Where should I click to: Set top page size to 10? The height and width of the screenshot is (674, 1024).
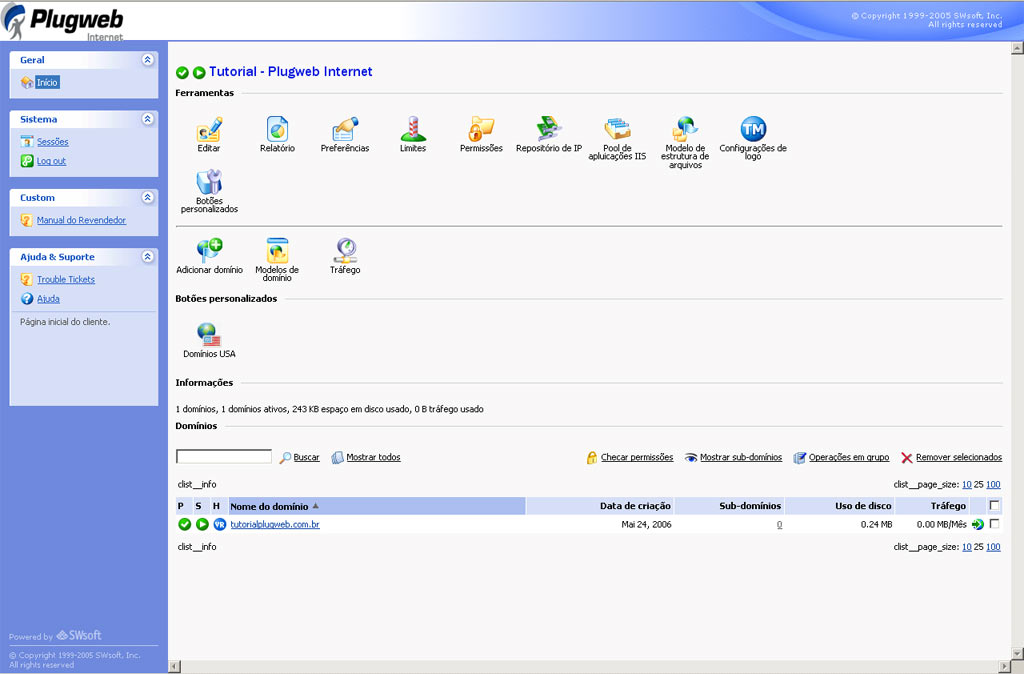point(967,485)
